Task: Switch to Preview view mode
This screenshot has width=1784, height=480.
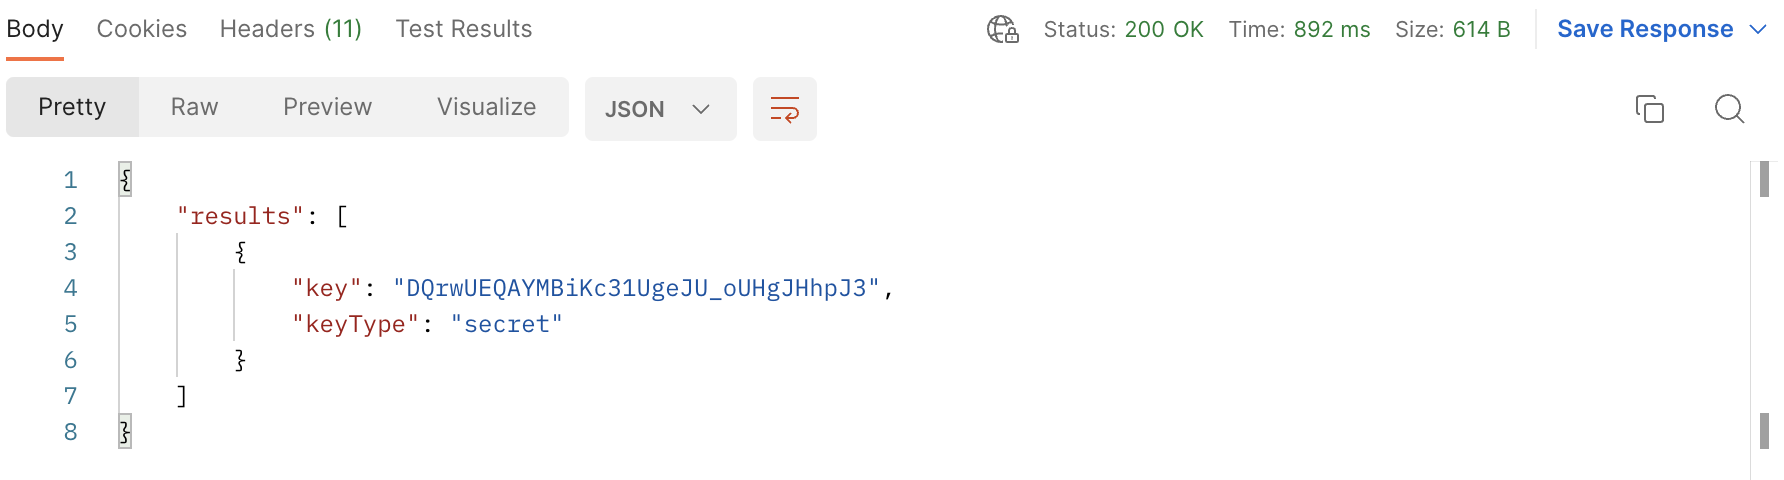Action: point(327,107)
